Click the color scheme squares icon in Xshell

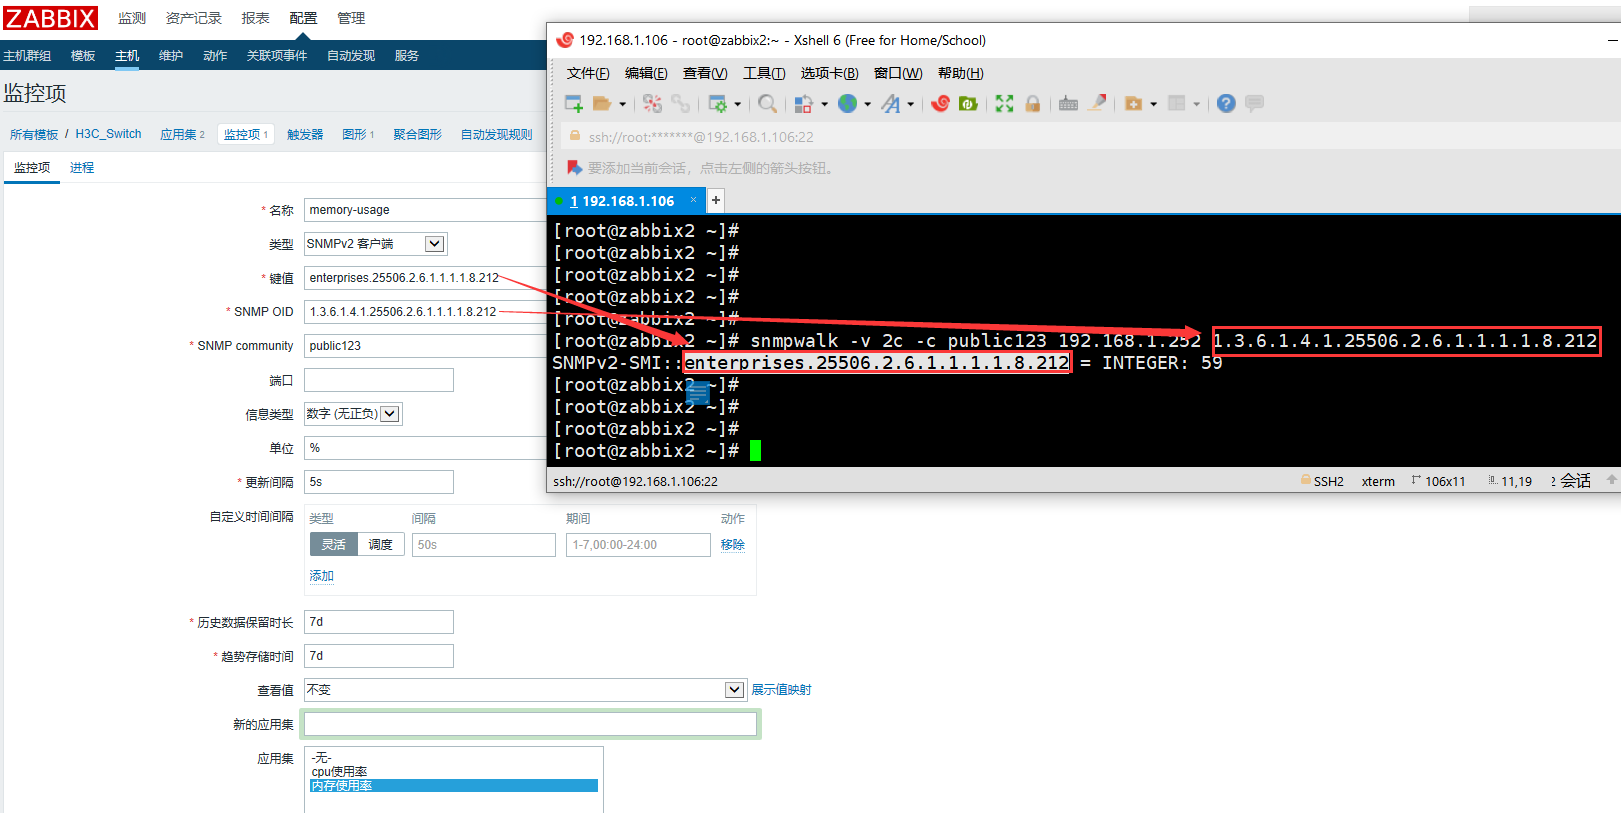tap(803, 103)
